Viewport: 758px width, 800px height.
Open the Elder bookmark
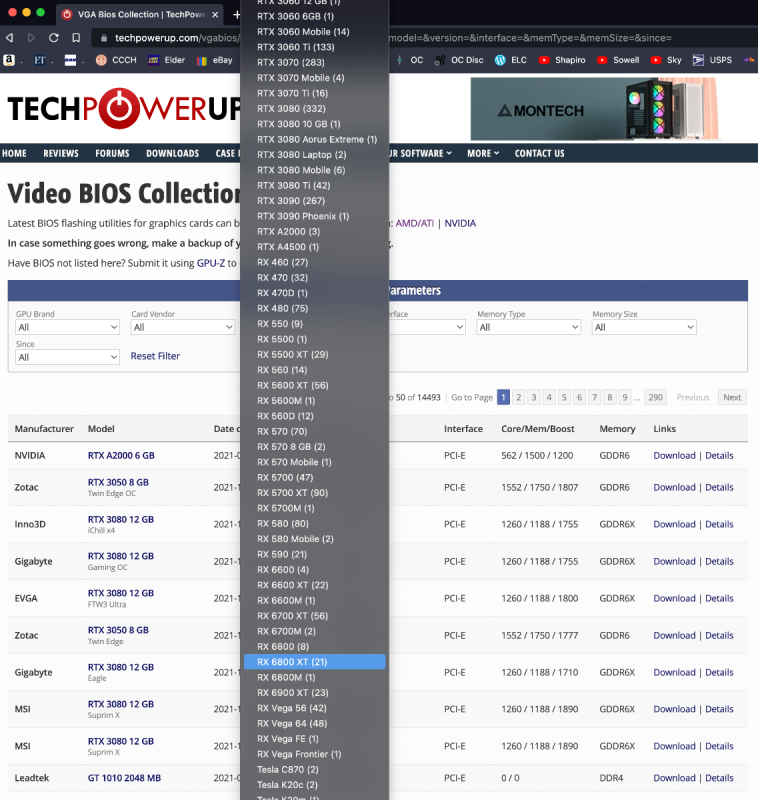(x=166, y=60)
